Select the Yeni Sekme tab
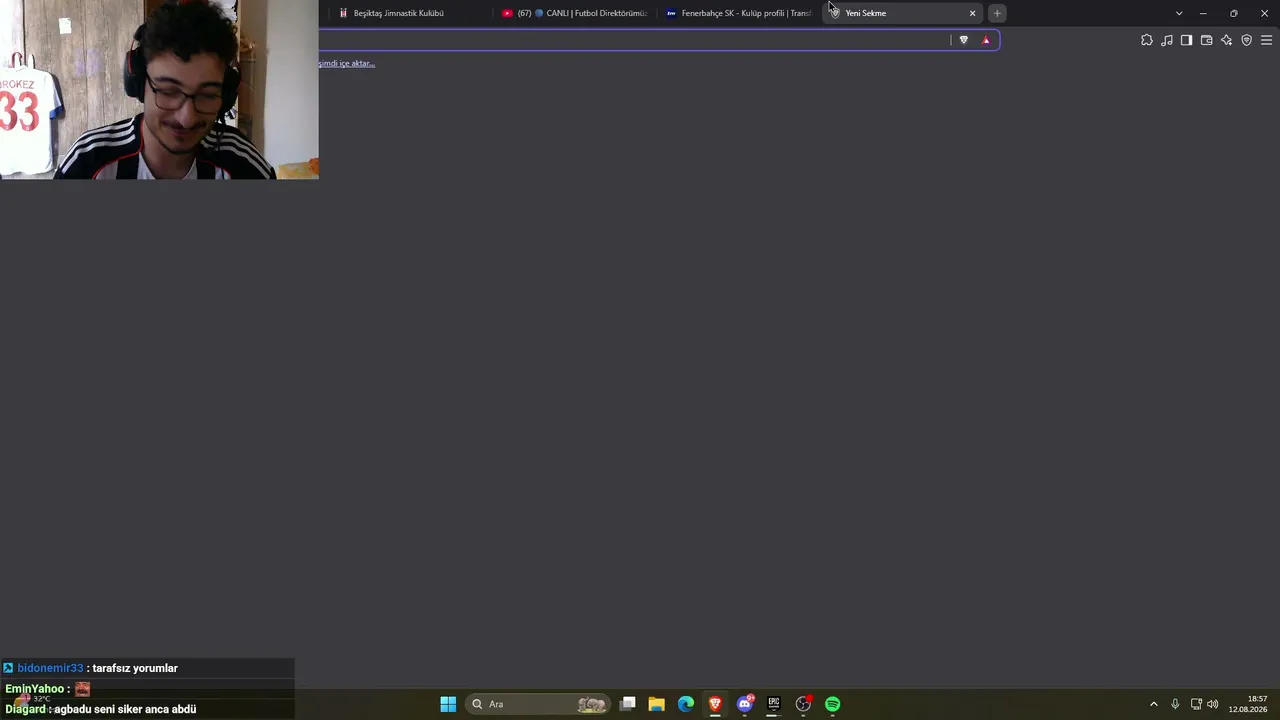This screenshot has height=720, width=1280. coord(903,13)
